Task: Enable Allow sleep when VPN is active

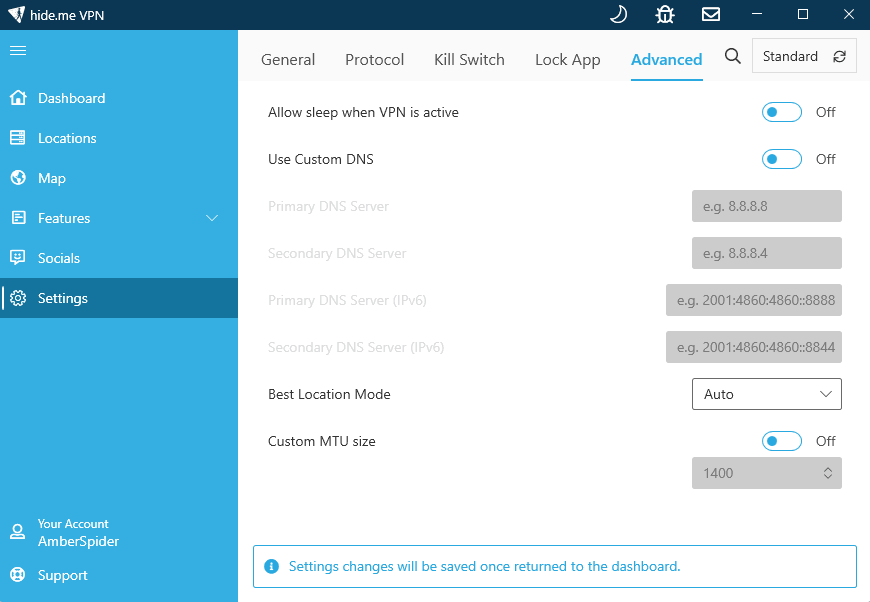Action: 781,112
